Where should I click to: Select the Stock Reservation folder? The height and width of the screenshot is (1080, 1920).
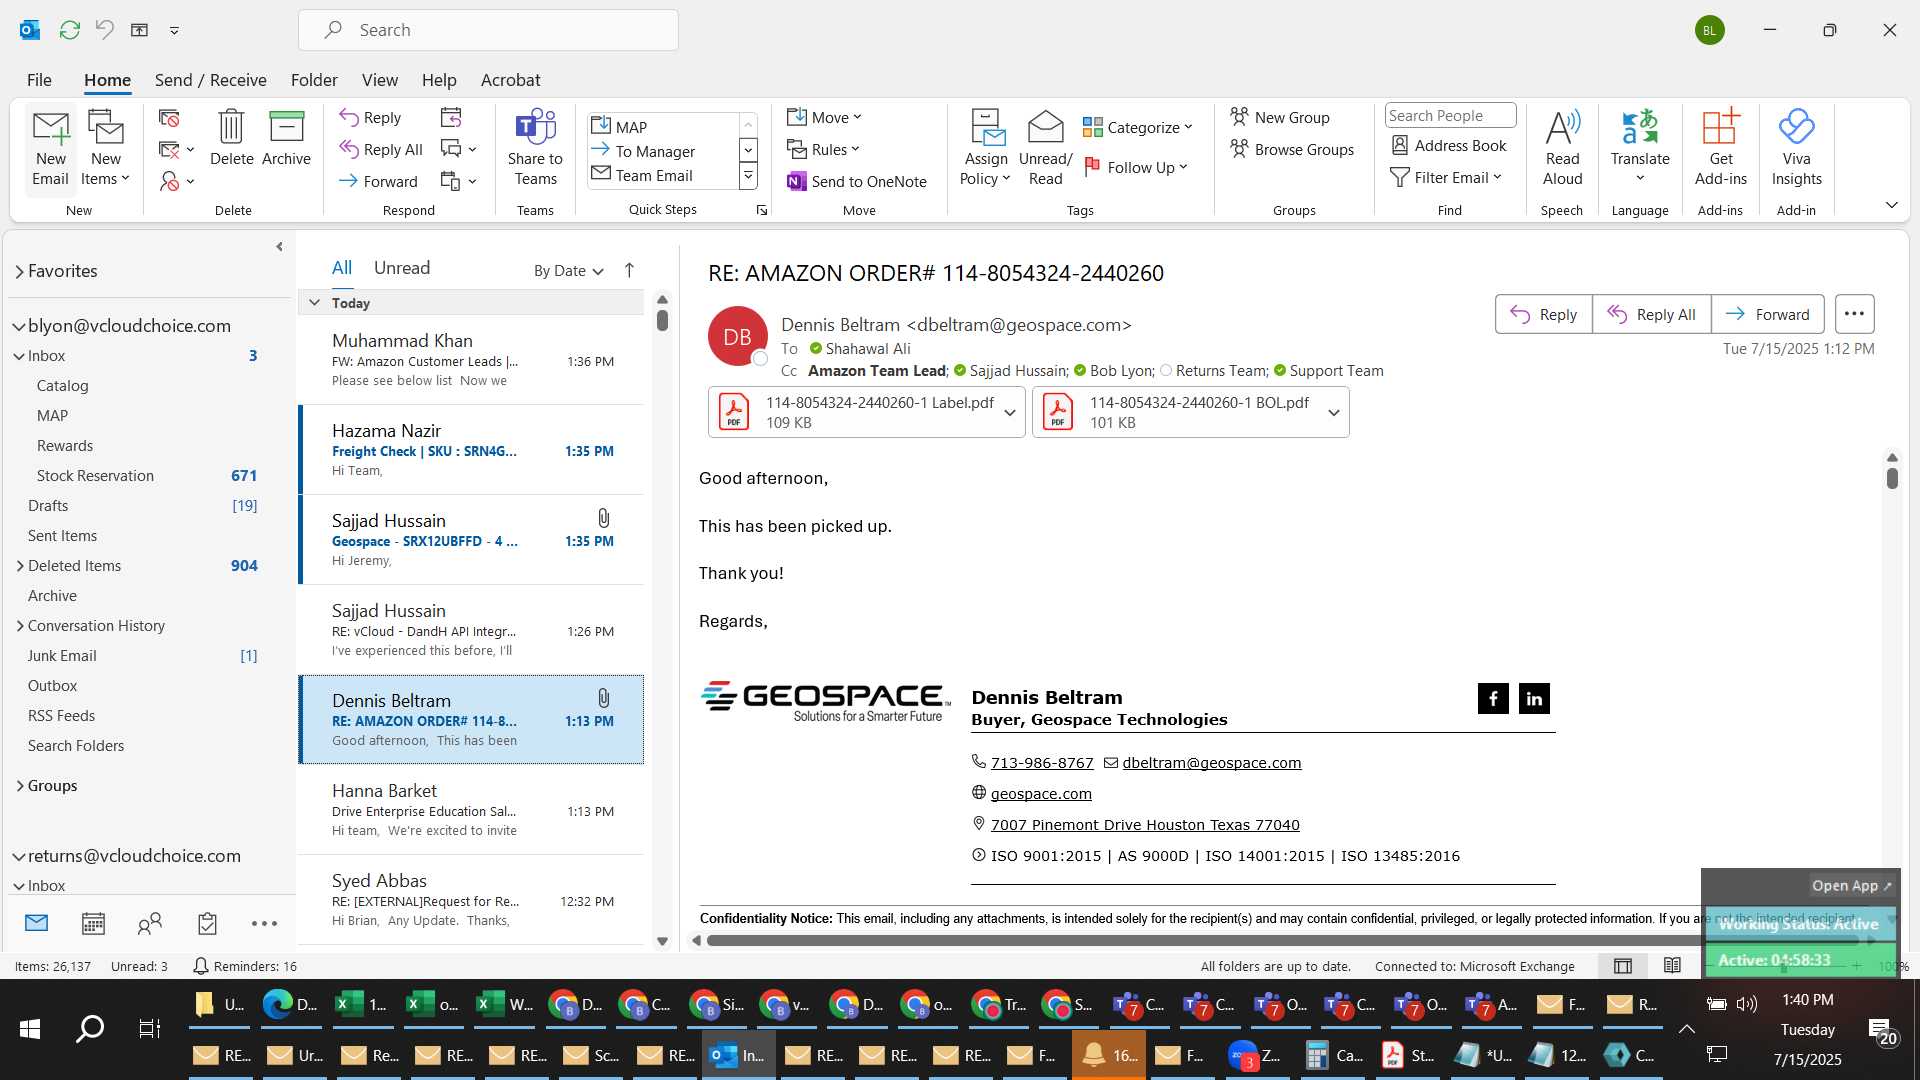click(95, 476)
